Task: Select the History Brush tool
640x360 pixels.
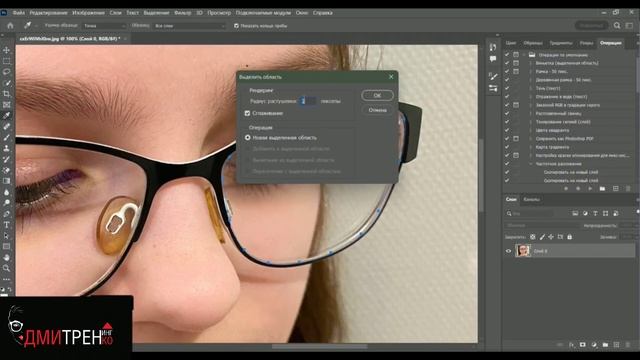Action: pyautogui.click(x=7, y=159)
